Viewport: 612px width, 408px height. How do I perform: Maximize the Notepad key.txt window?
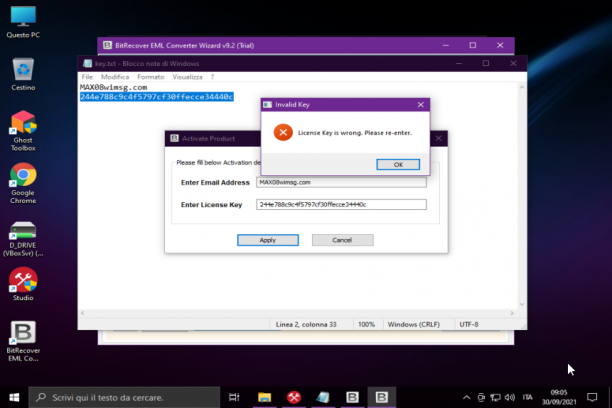[x=486, y=63]
